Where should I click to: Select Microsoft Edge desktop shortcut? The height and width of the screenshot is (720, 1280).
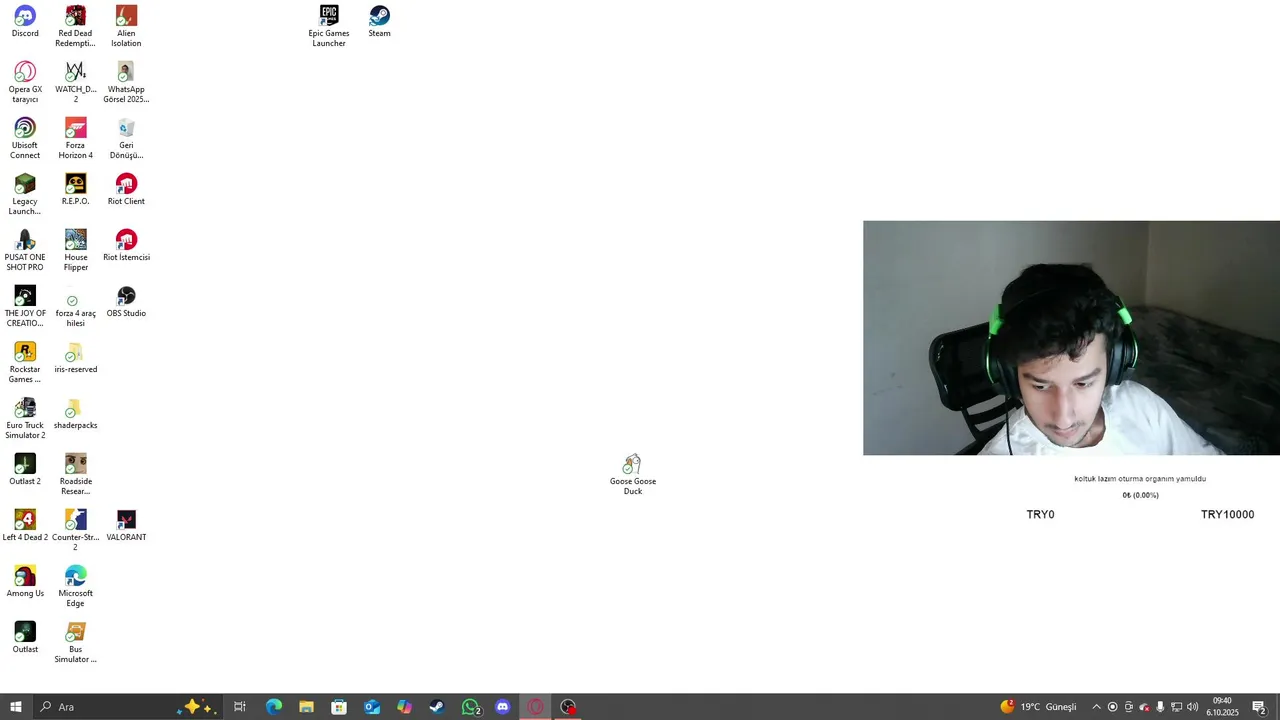(x=75, y=586)
